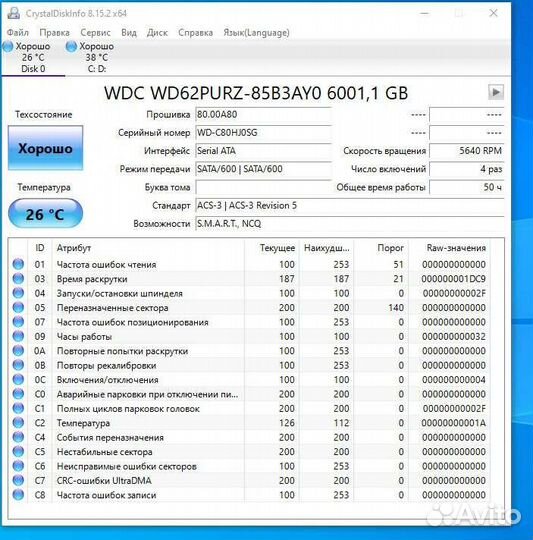
Task: Open the Правка menu
Action: click(x=54, y=33)
